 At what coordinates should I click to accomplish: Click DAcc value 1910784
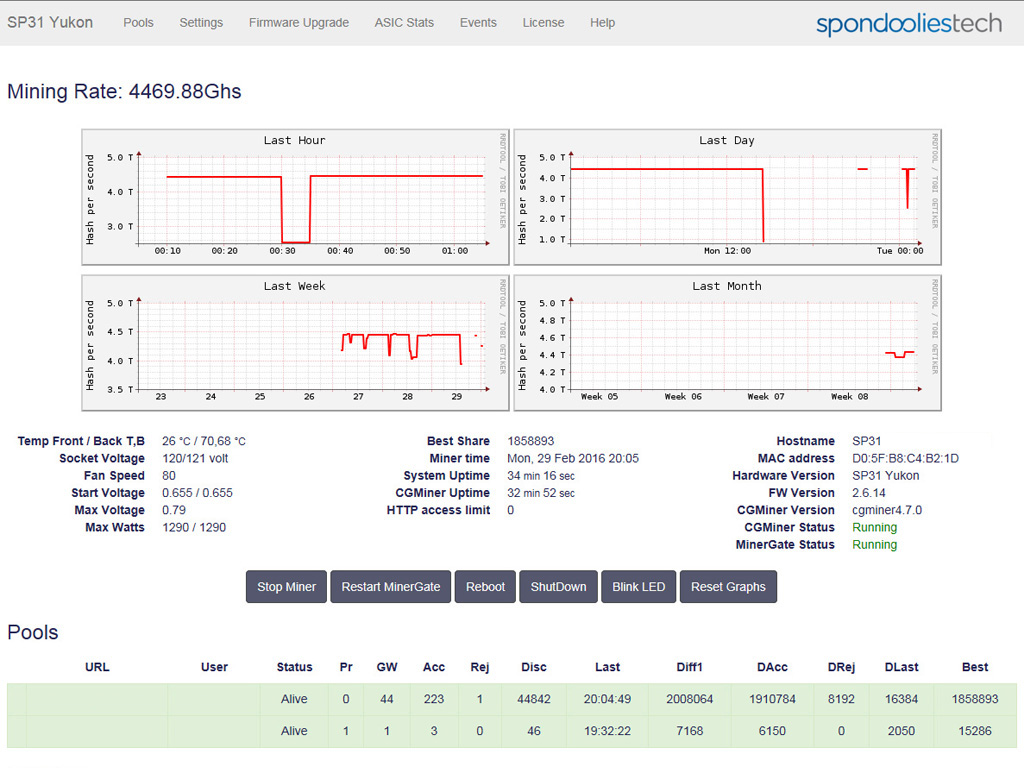click(772, 699)
